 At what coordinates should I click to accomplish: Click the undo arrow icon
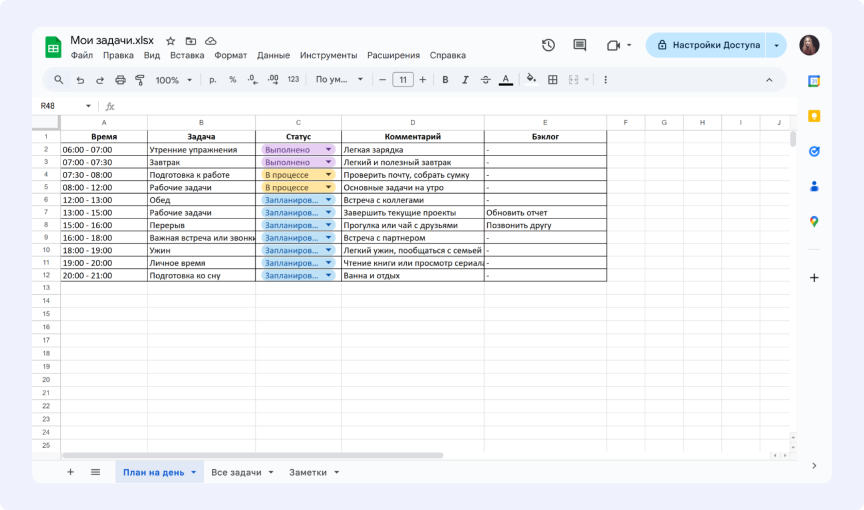tap(80, 80)
